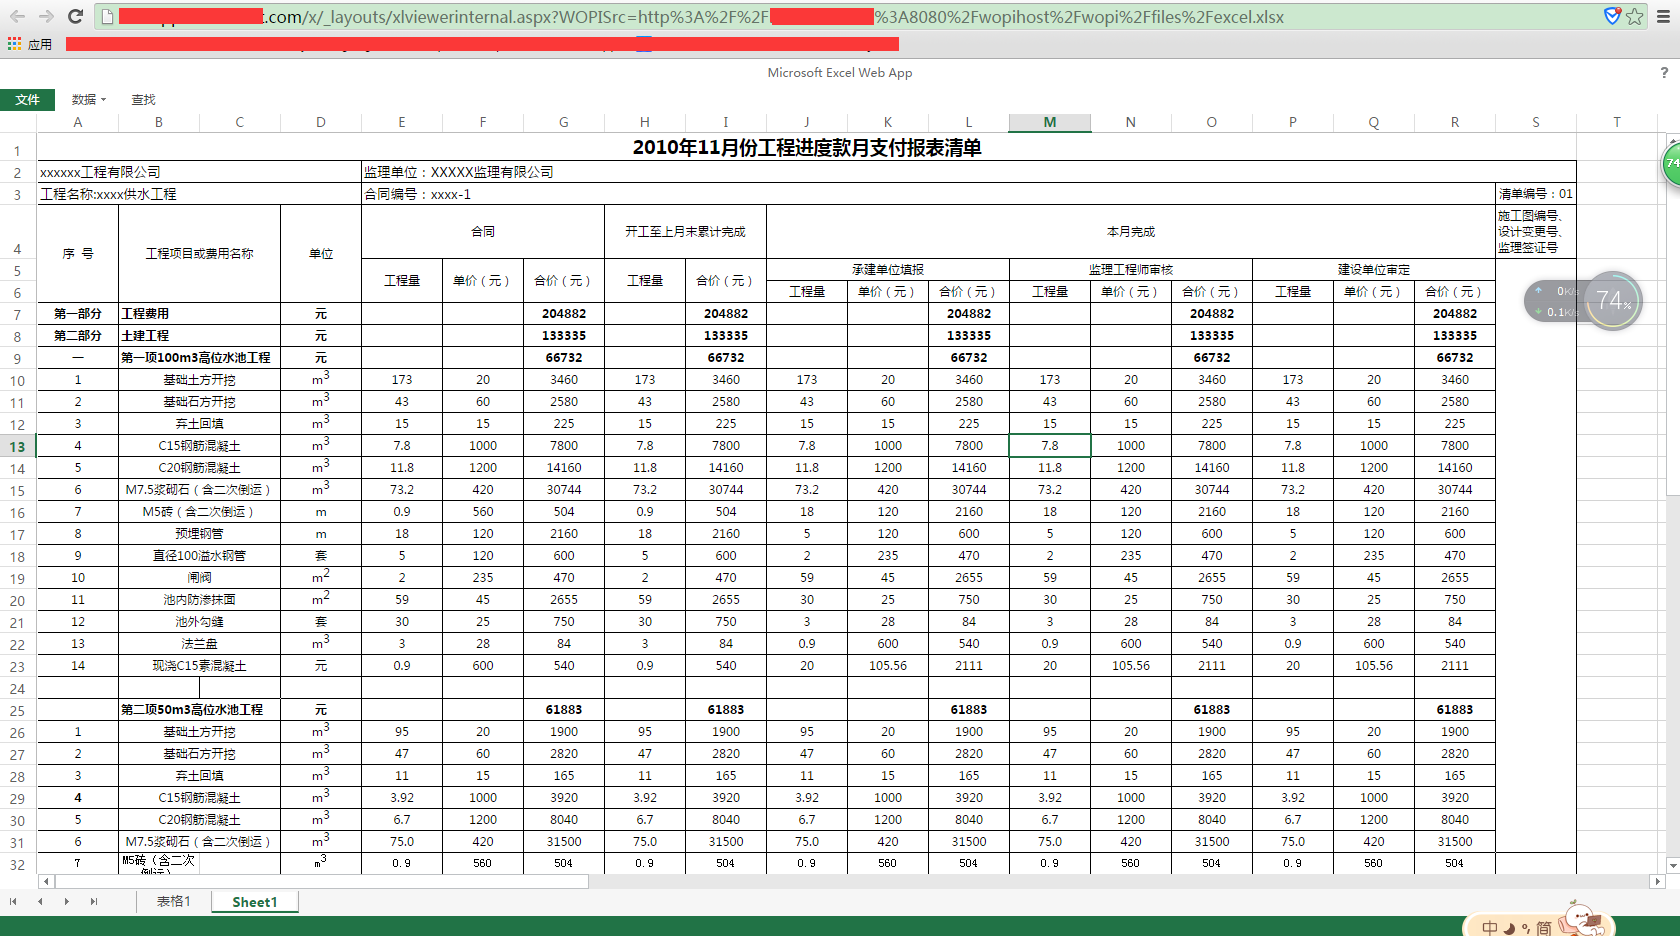Click header cell 本月完成

[1131, 232]
